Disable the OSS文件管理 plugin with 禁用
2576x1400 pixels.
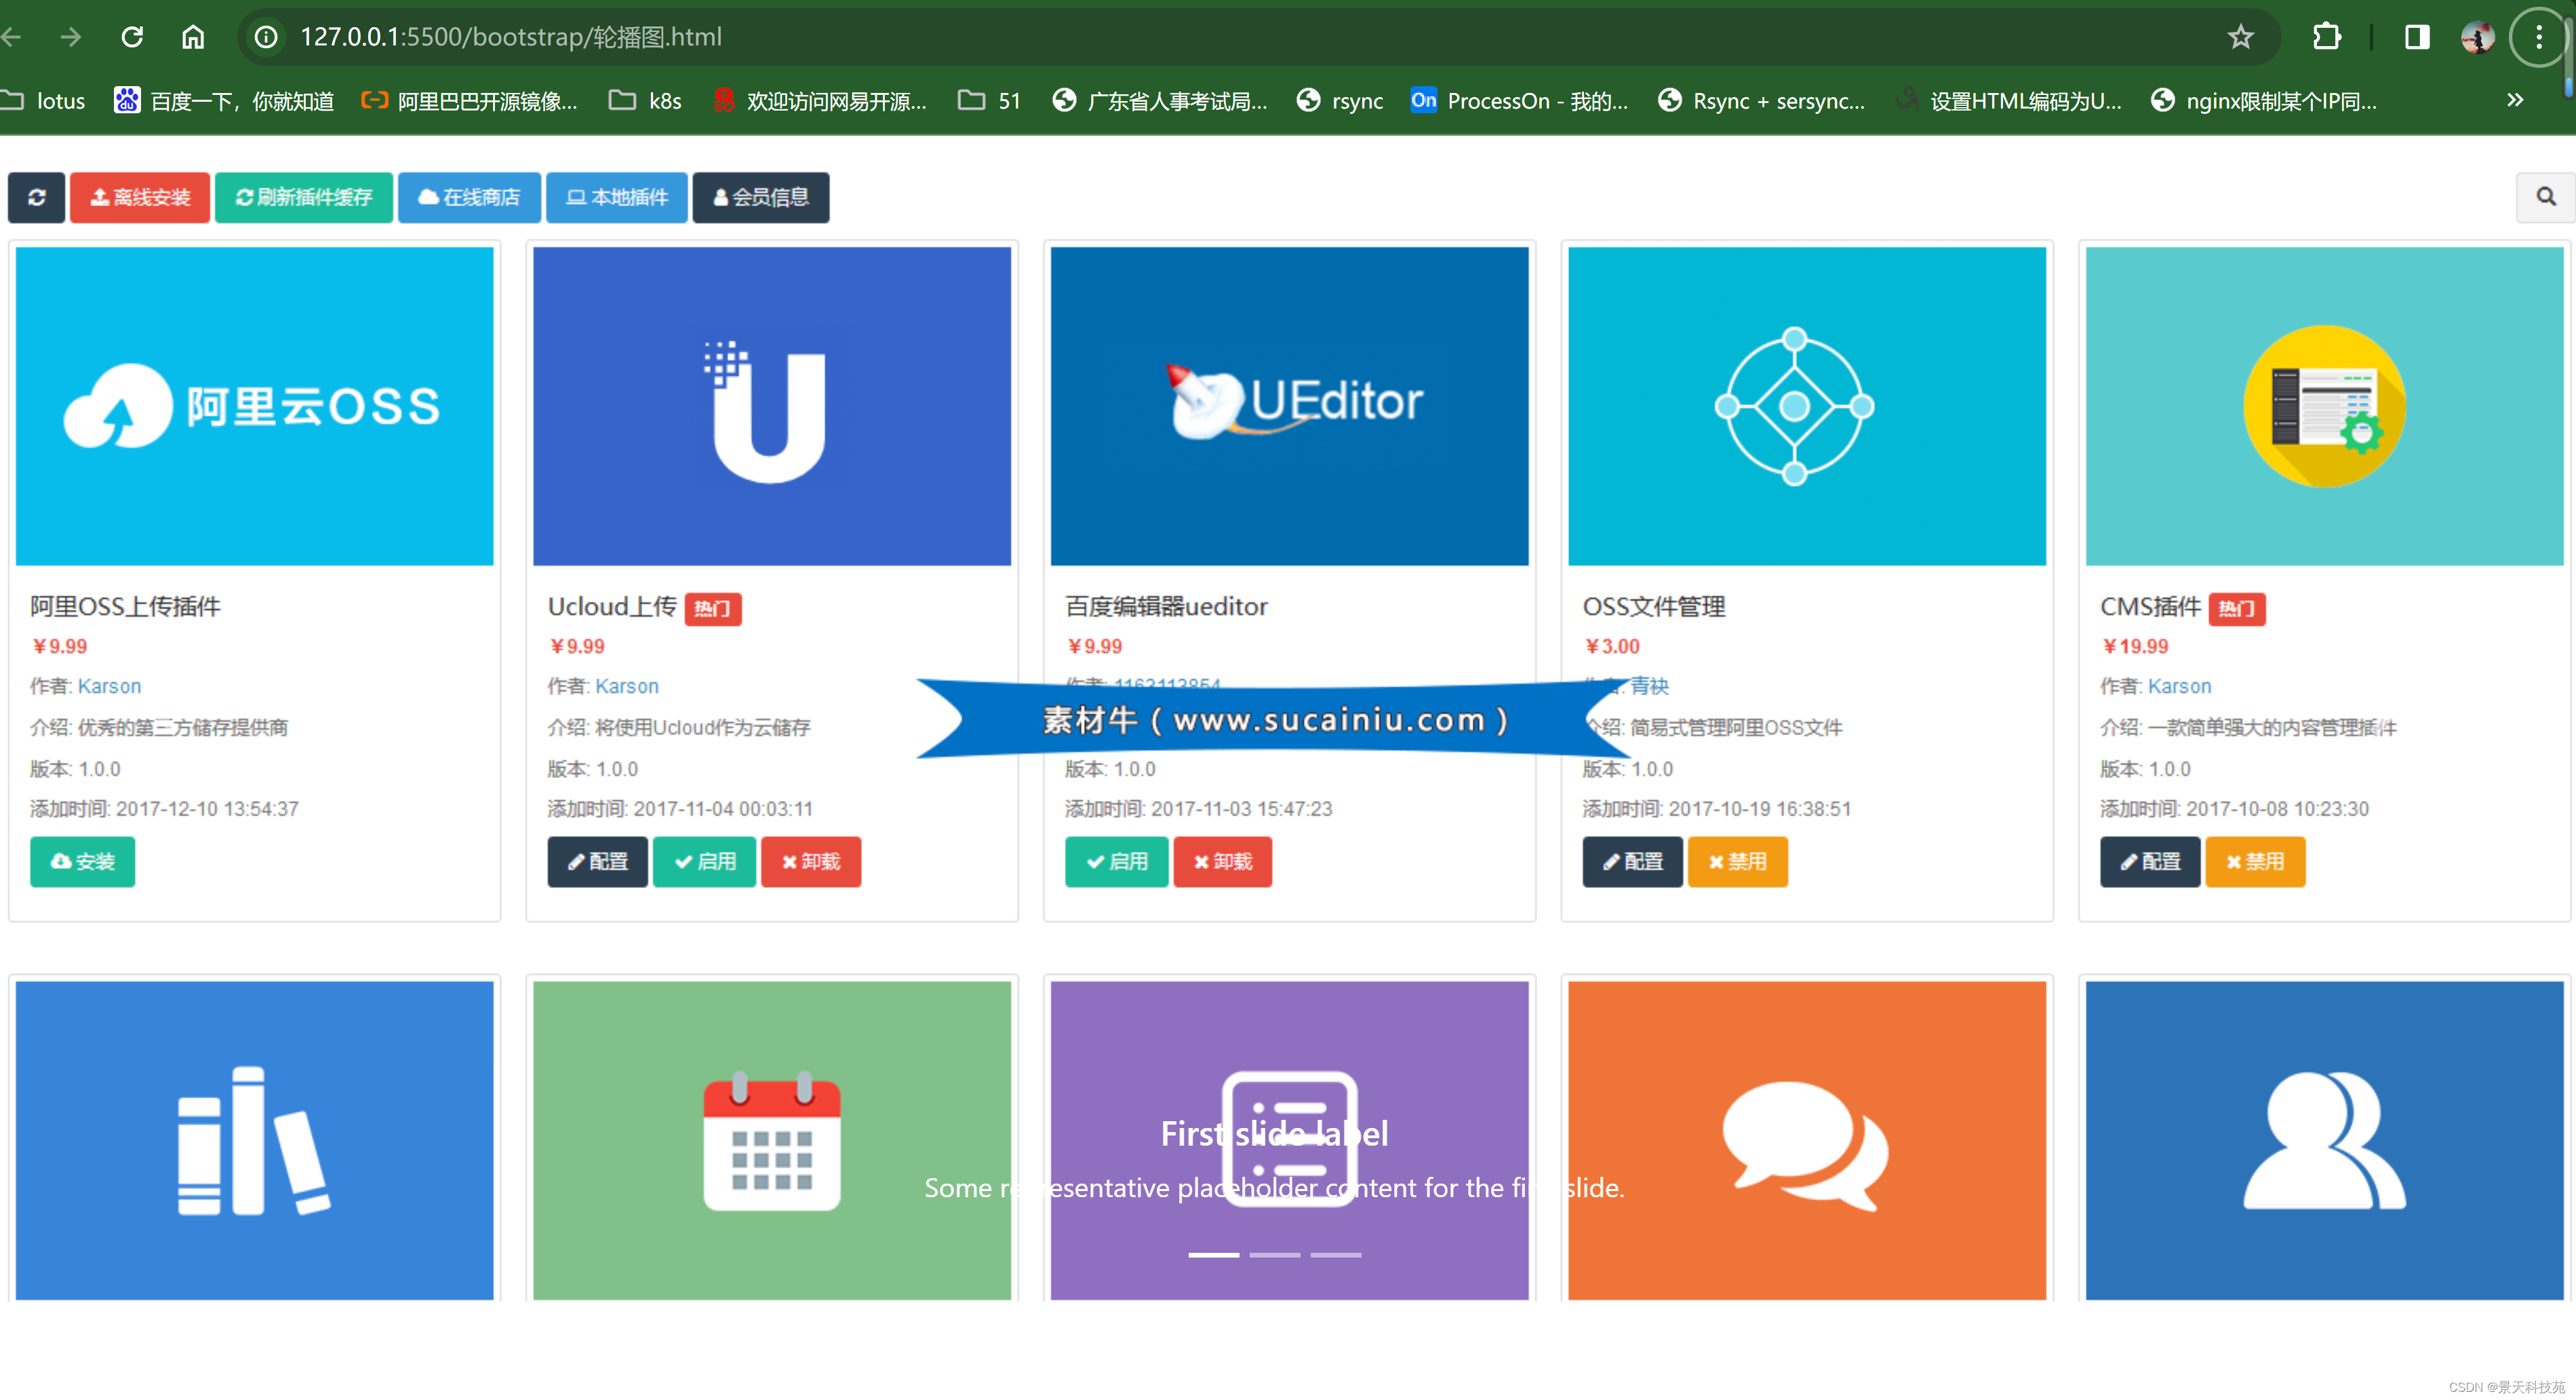point(1737,861)
